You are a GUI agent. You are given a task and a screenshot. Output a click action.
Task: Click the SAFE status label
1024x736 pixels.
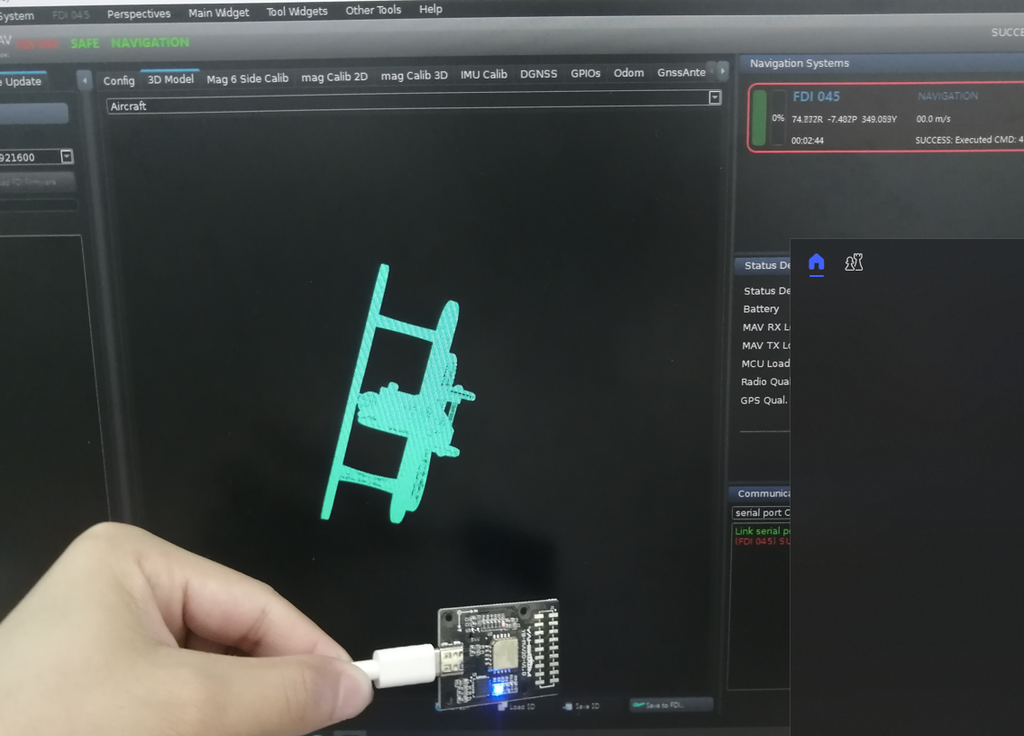coord(85,44)
